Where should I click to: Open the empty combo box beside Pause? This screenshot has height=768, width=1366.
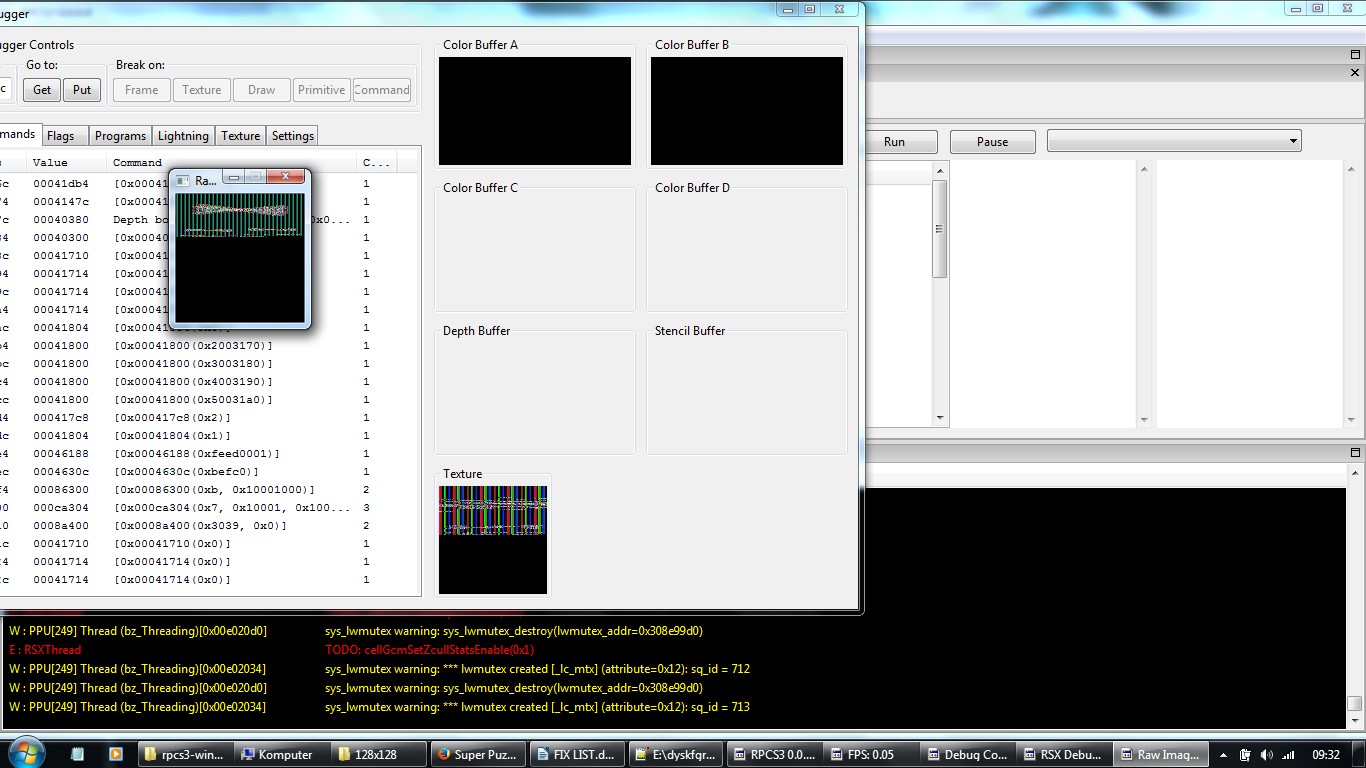[1173, 141]
